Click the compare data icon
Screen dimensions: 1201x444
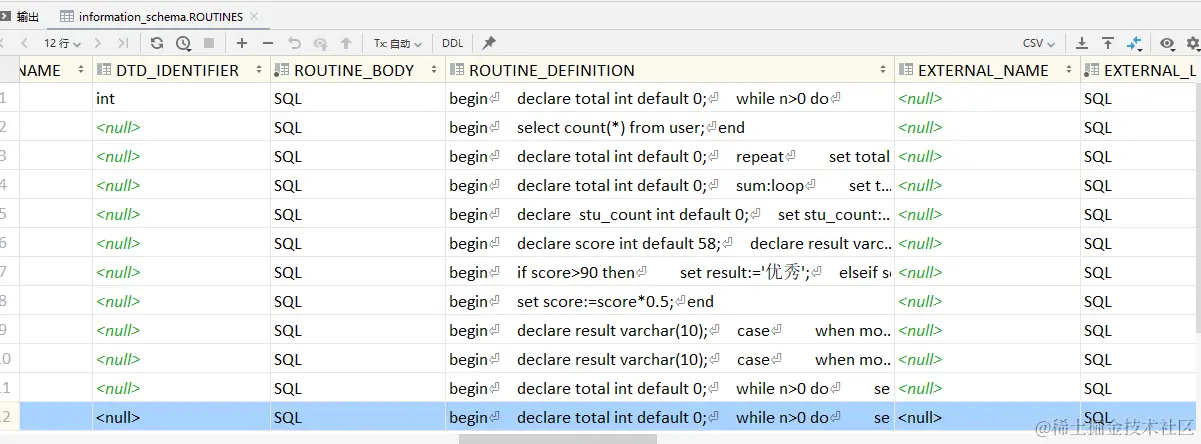pos(1134,43)
